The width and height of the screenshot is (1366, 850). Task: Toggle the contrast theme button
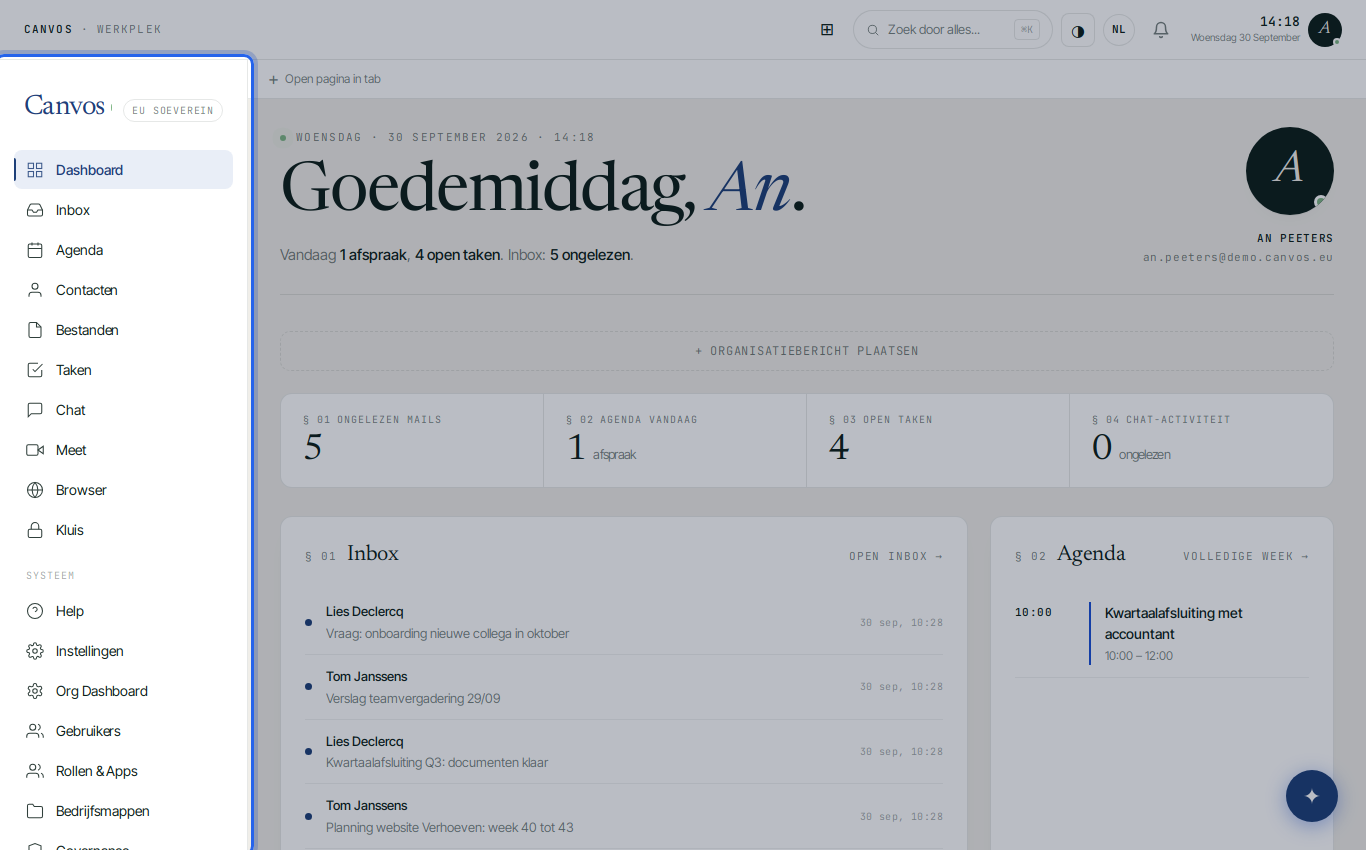[x=1078, y=30]
